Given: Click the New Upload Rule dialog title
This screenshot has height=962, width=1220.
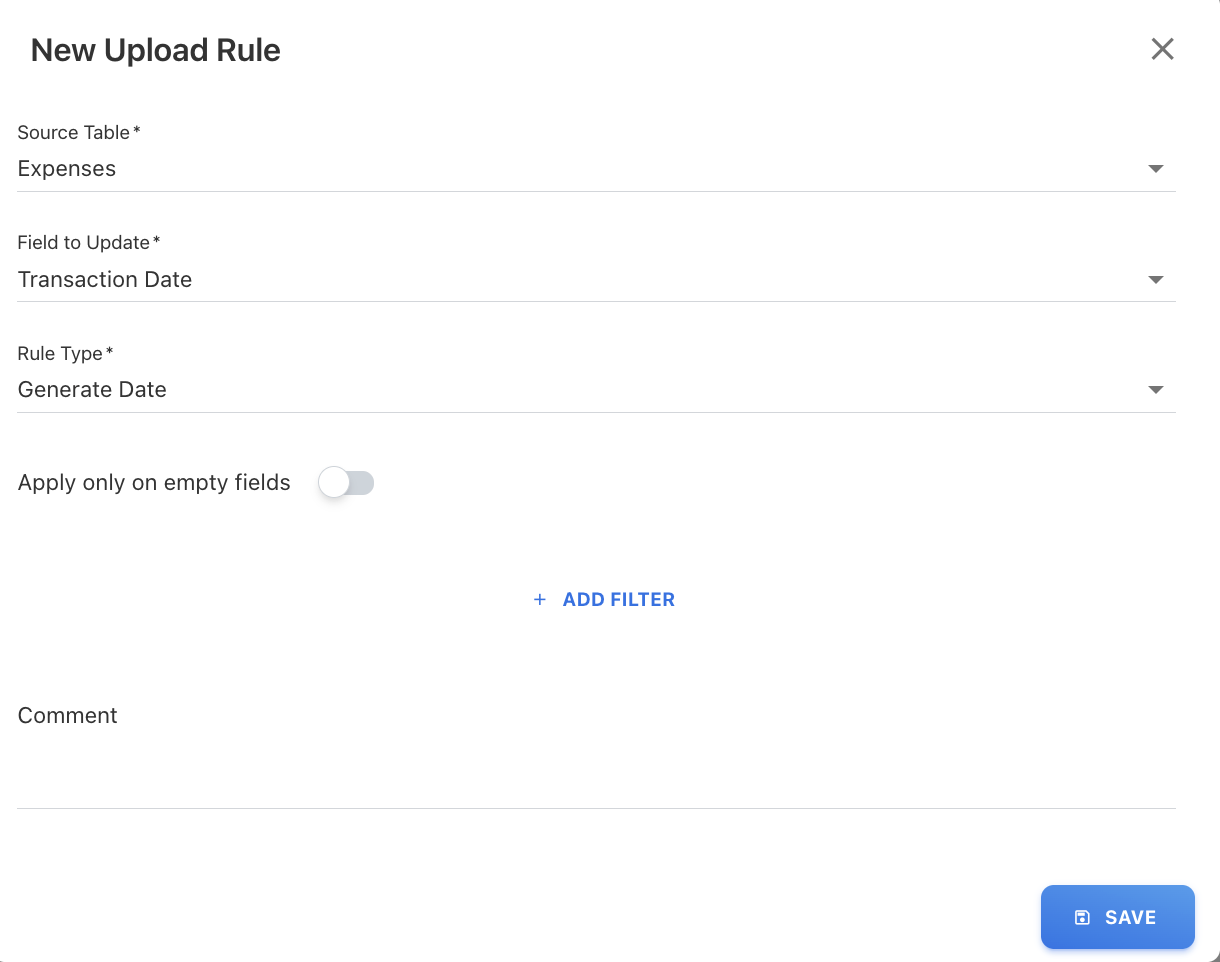Looking at the screenshot, I should click(x=156, y=51).
